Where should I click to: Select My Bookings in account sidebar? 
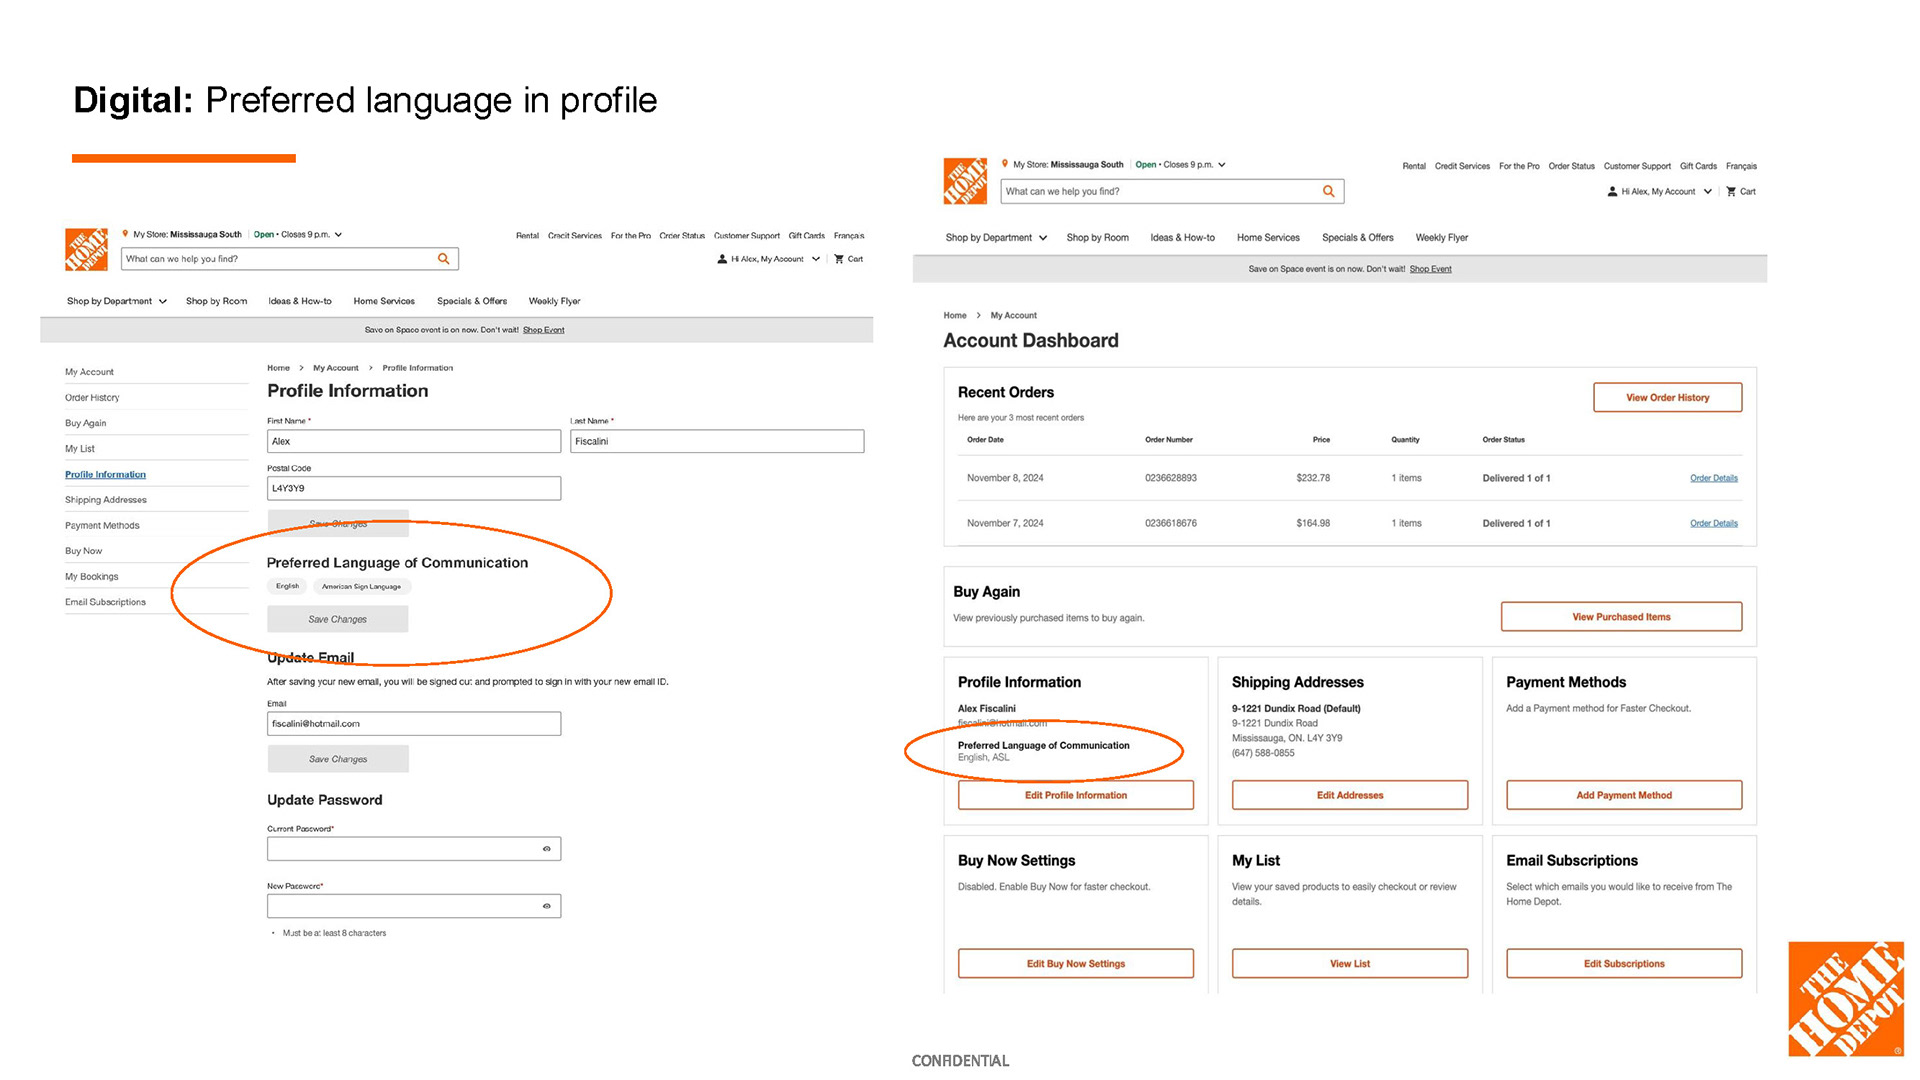pyautogui.click(x=91, y=577)
